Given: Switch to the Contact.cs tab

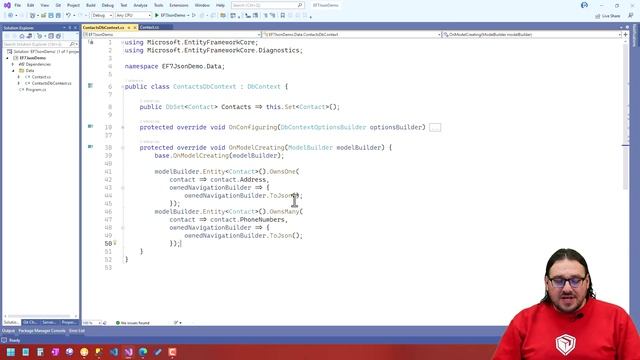Looking at the screenshot, I should [x=149, y=27].
